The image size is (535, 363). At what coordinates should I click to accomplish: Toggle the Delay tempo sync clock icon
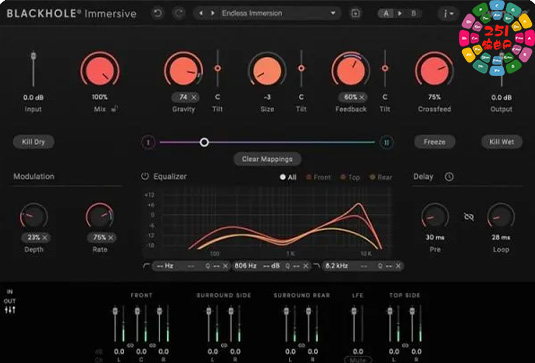[449, 177]
